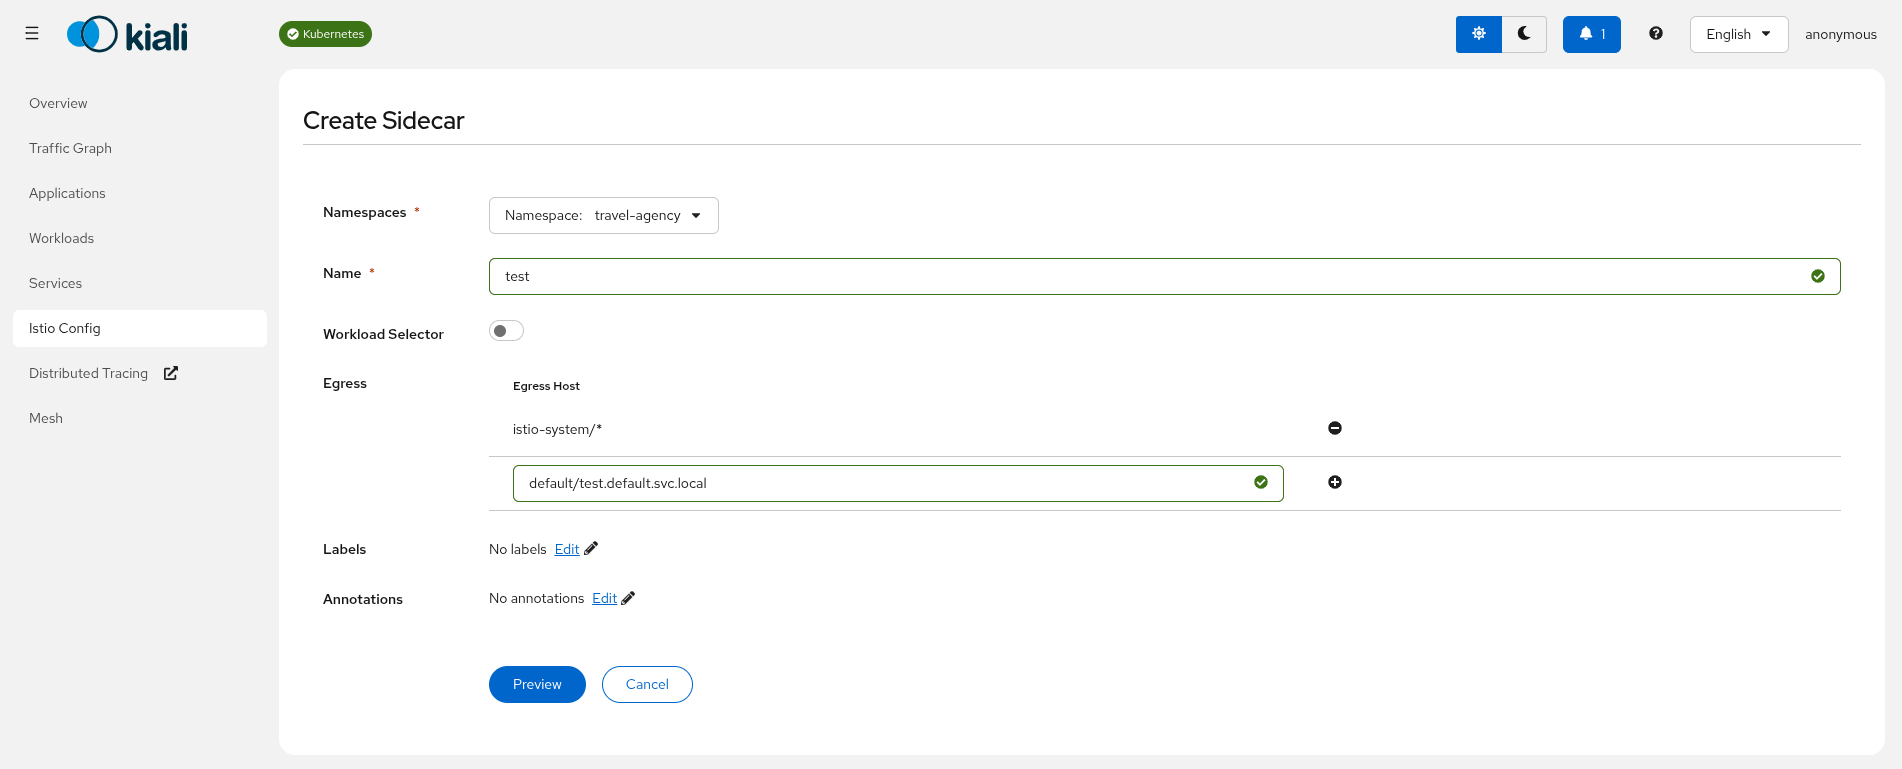The width and height of the screenshot is (1902, 769).
Task: Switch to dark theme
Action: [x=1524, y=34]
